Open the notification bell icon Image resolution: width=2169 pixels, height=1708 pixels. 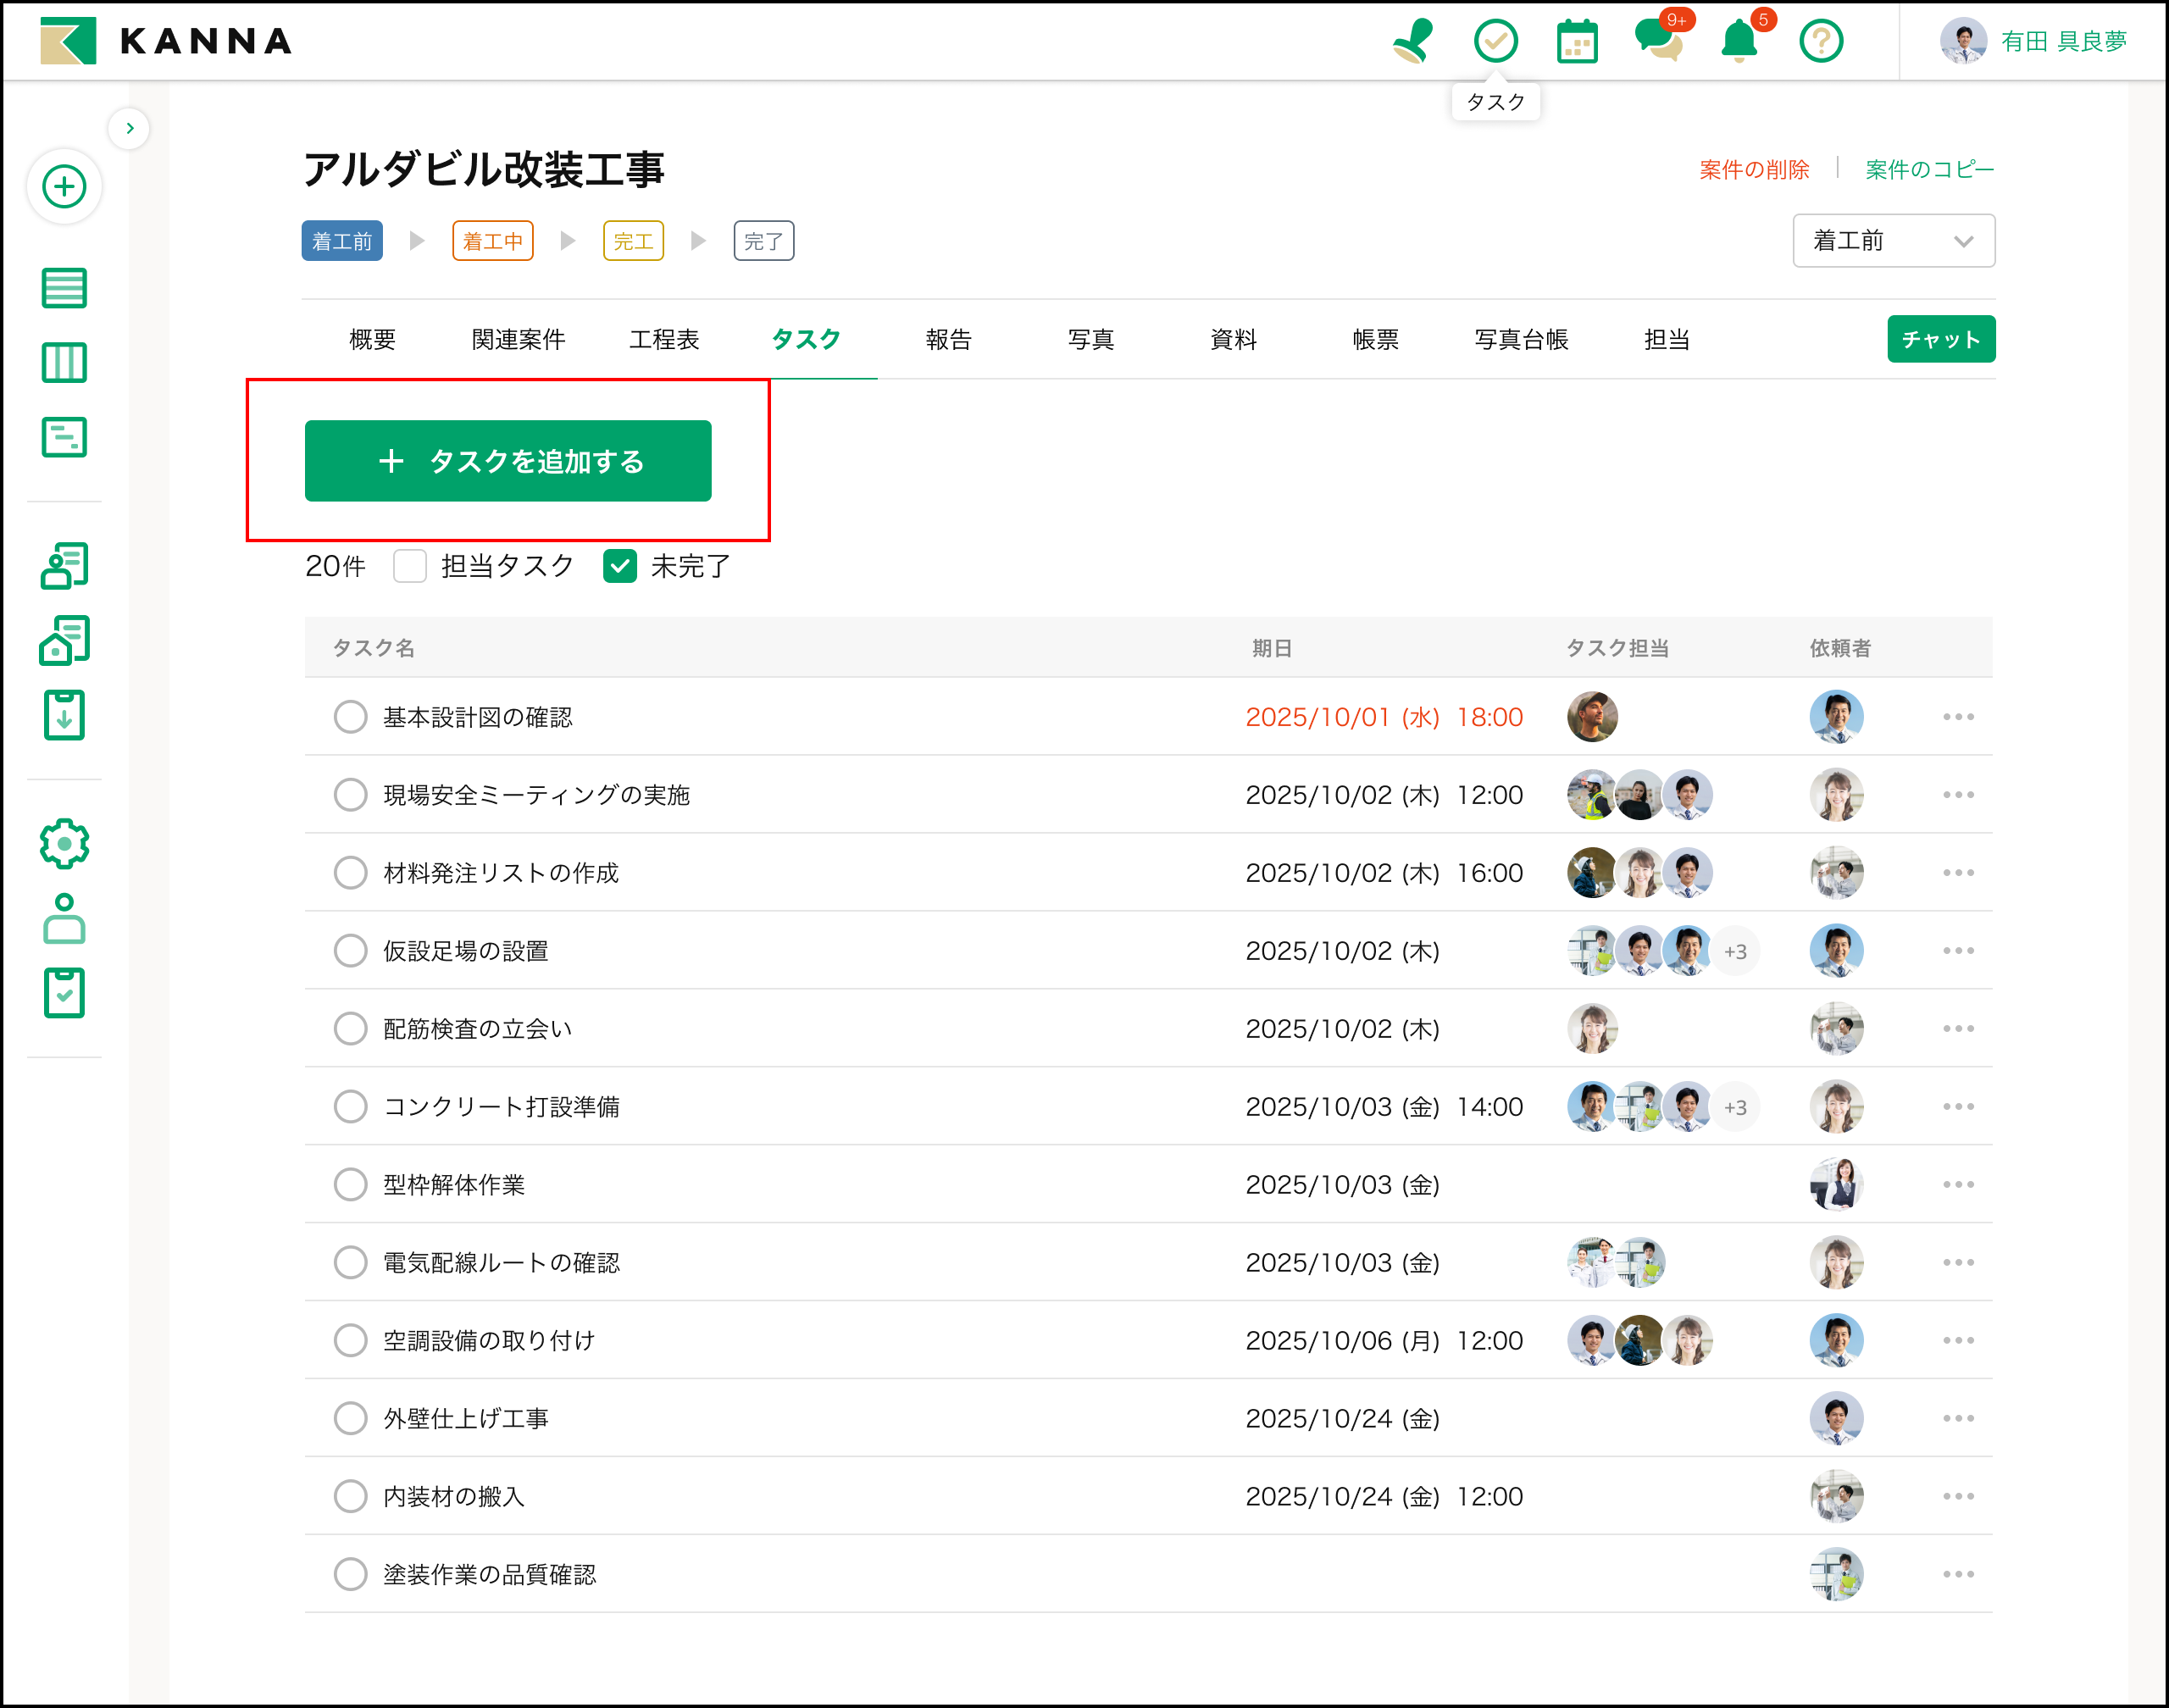coord(1739,41)
